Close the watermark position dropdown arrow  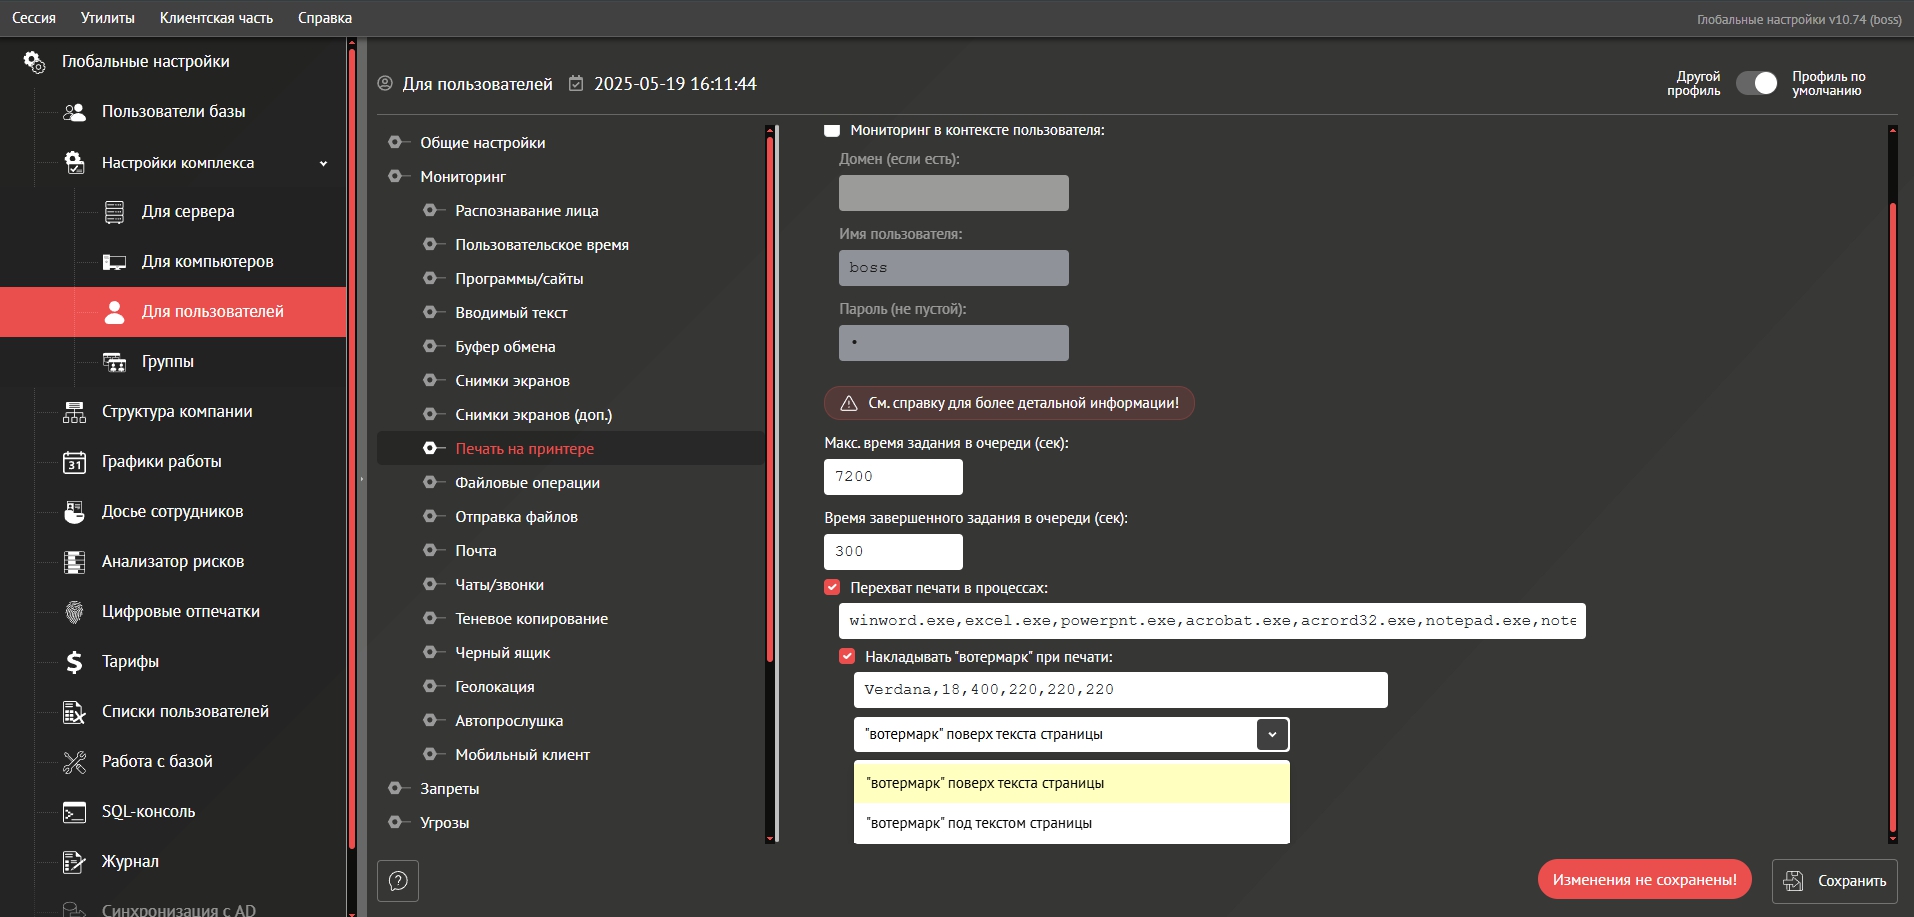(x=1272, y=734)
